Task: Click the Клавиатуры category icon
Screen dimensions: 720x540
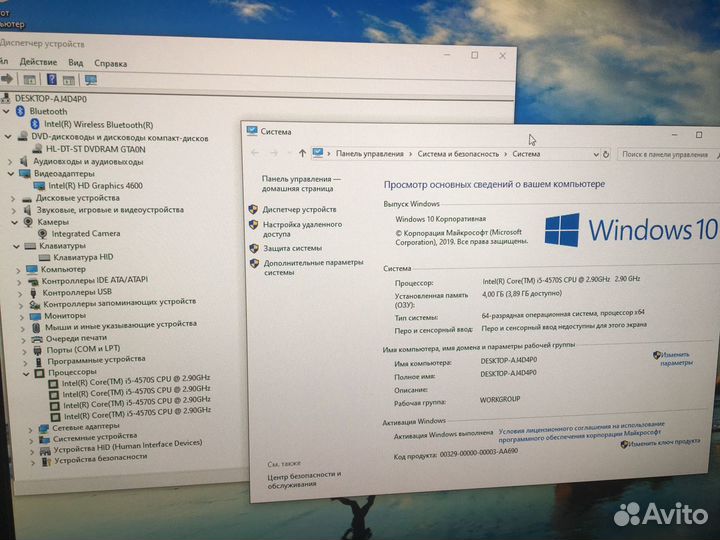Action: pos(30,246)
